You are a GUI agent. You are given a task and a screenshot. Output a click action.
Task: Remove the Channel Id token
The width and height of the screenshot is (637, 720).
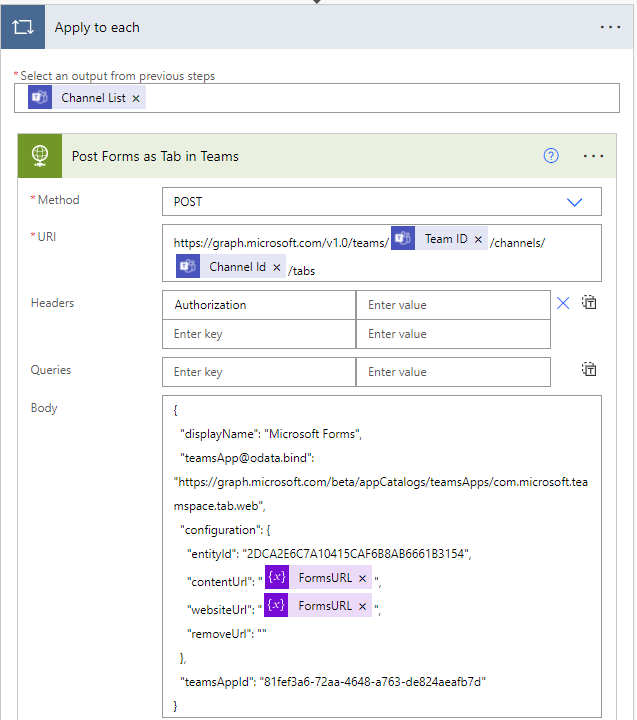277,268
